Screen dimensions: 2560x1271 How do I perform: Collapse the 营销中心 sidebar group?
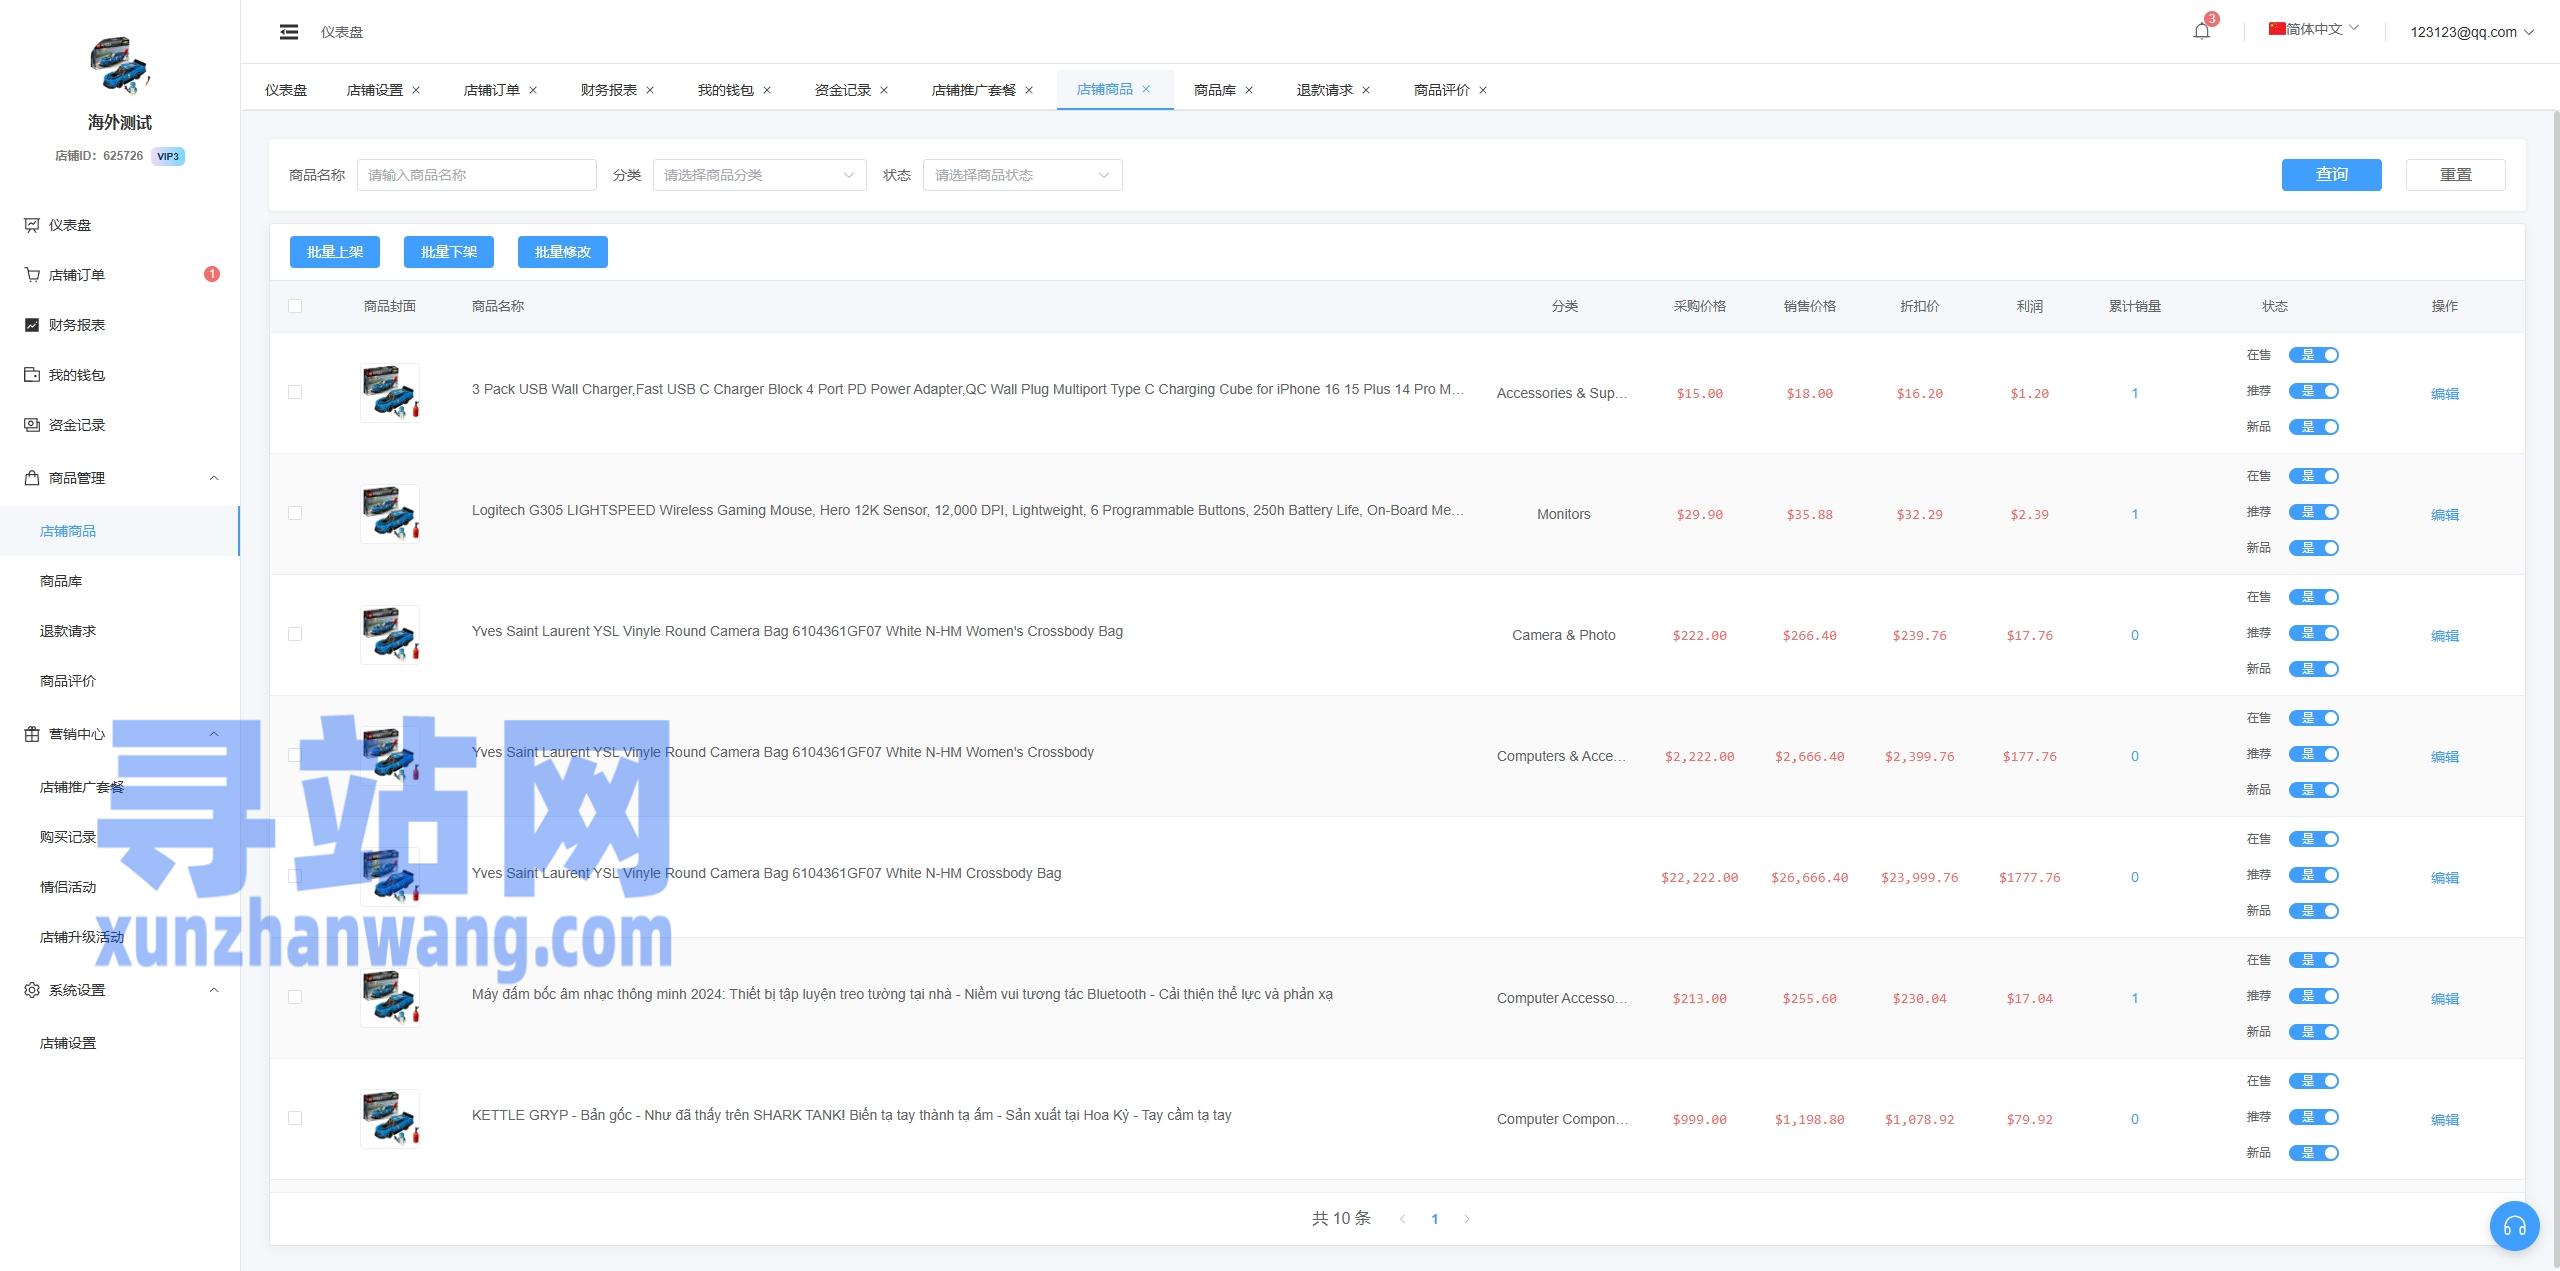[120, 734]
